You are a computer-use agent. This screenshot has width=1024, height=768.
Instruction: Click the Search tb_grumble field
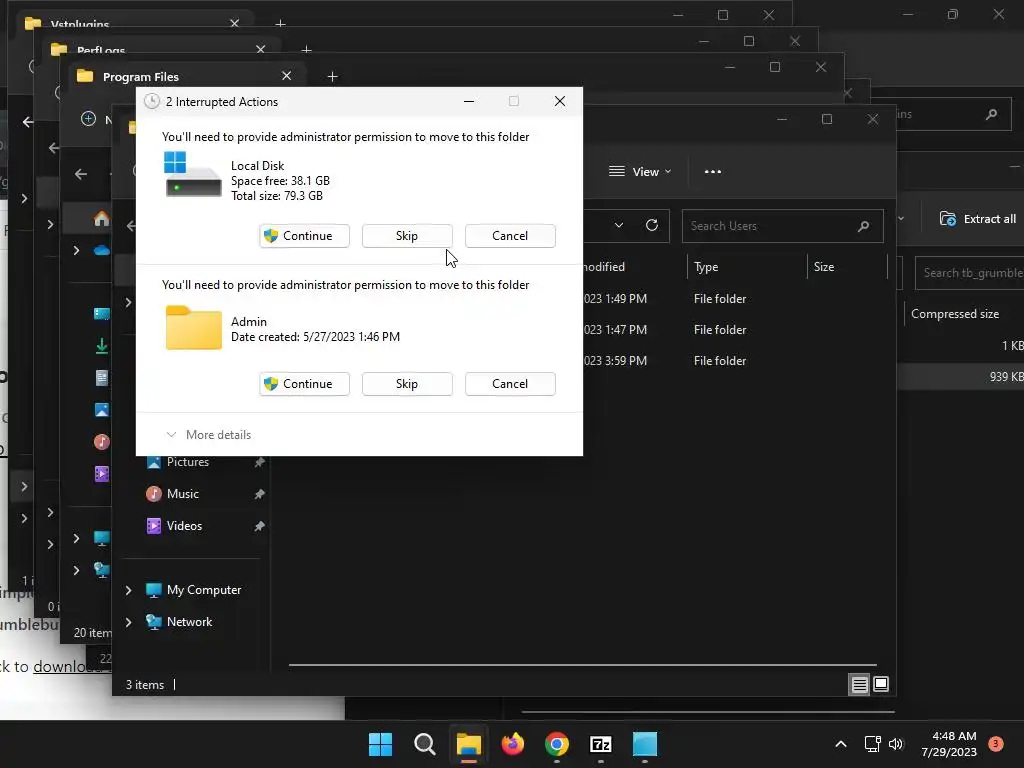click(x=970, y=273)
